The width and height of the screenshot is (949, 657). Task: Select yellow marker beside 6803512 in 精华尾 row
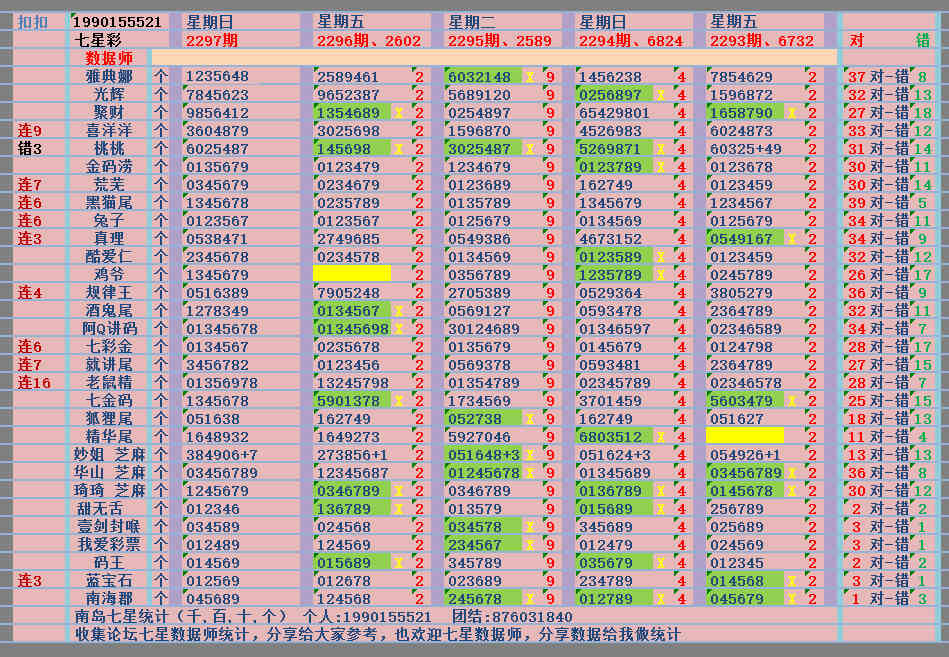click(660, 437)
